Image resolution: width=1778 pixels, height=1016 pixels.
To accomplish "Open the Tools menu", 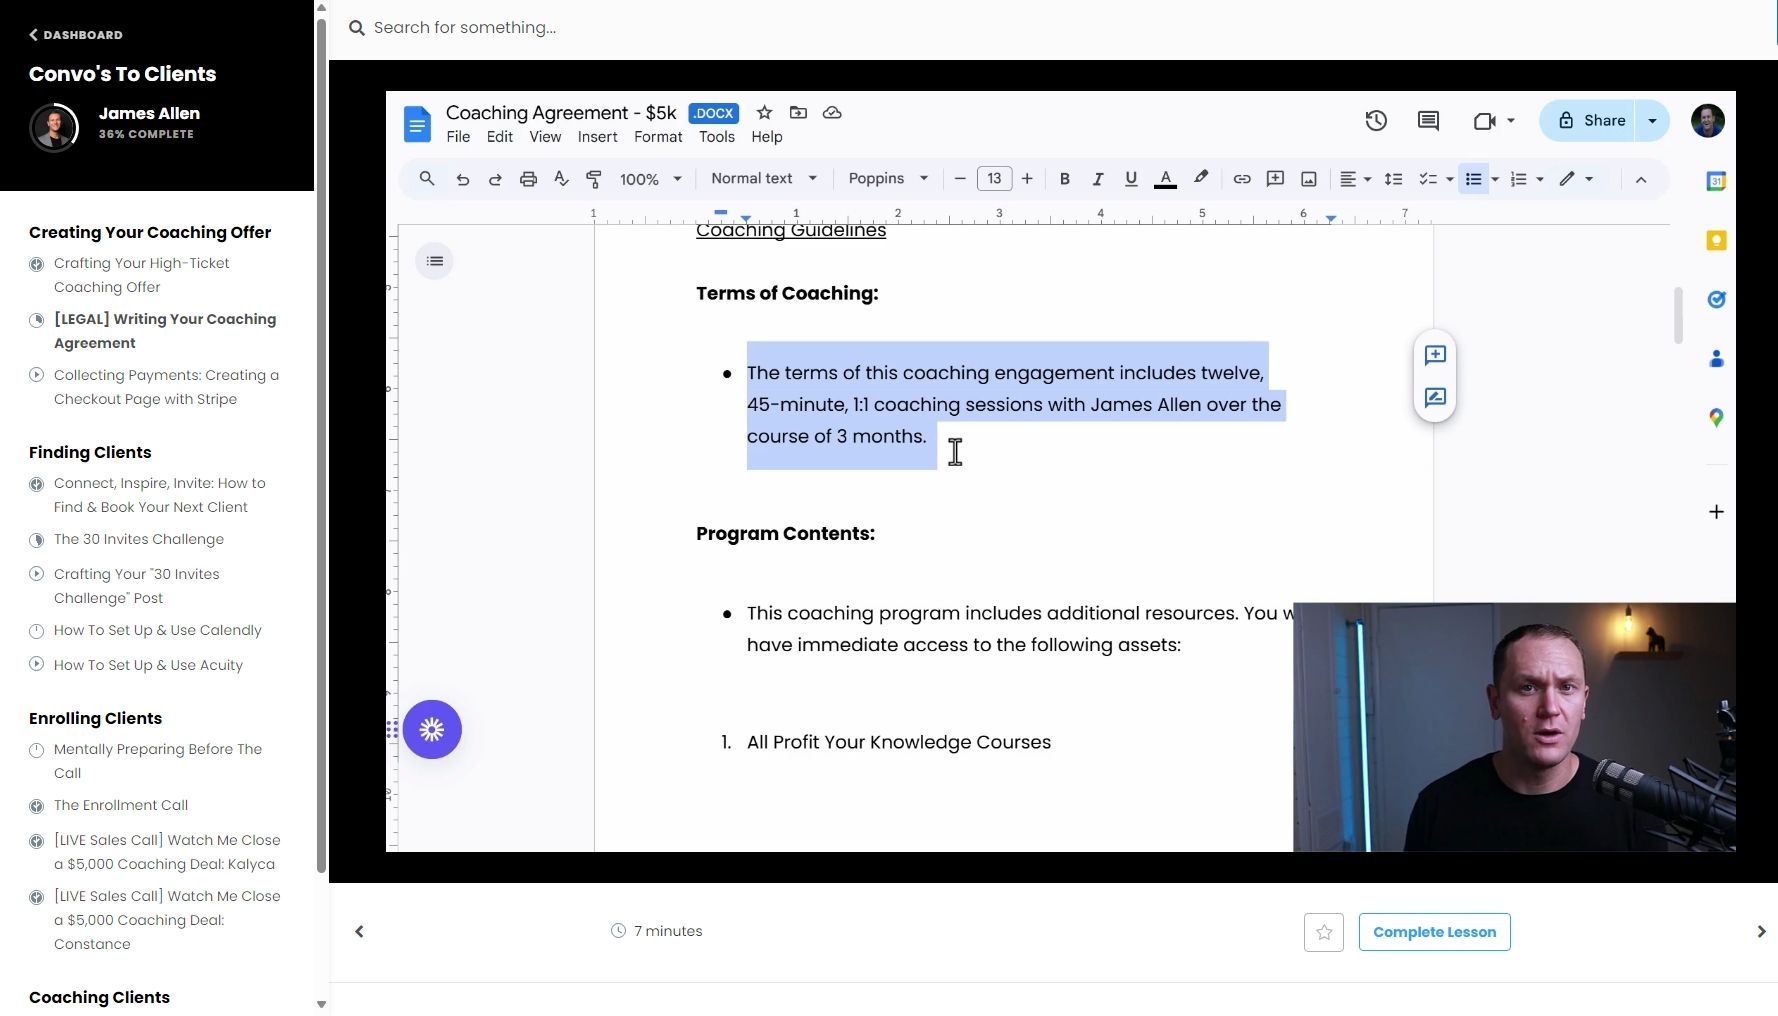I will pyautogui.click(x=717, y=137).
